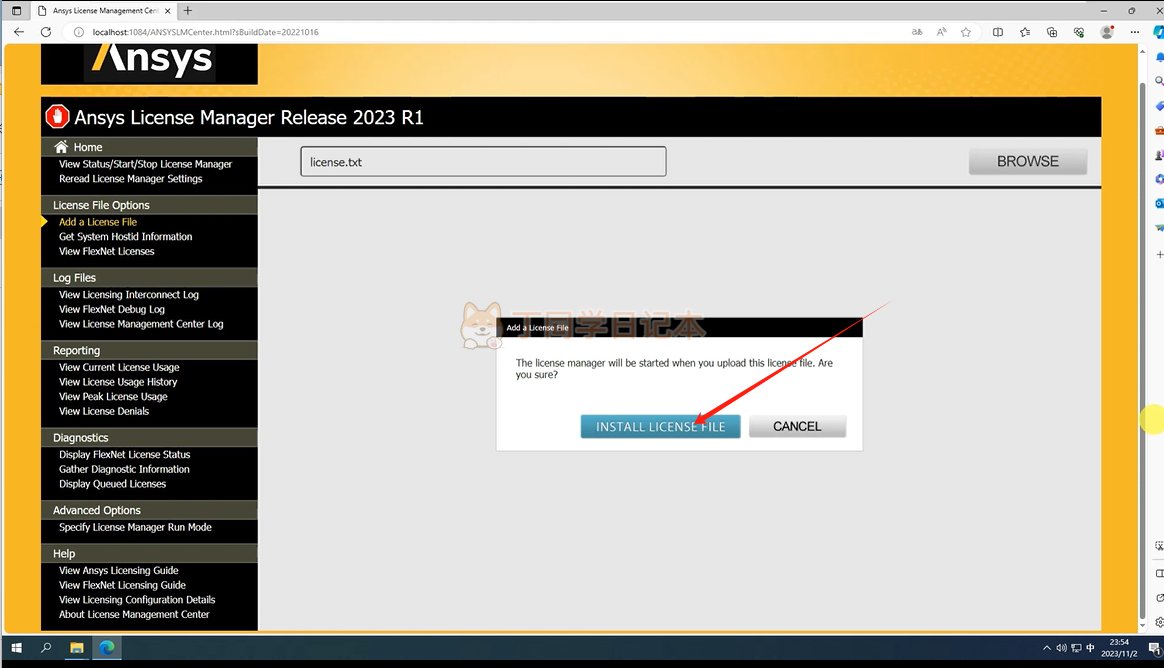Open View License Denials
This screenshot has height=668, width=1164.
(x=104, y=411)
